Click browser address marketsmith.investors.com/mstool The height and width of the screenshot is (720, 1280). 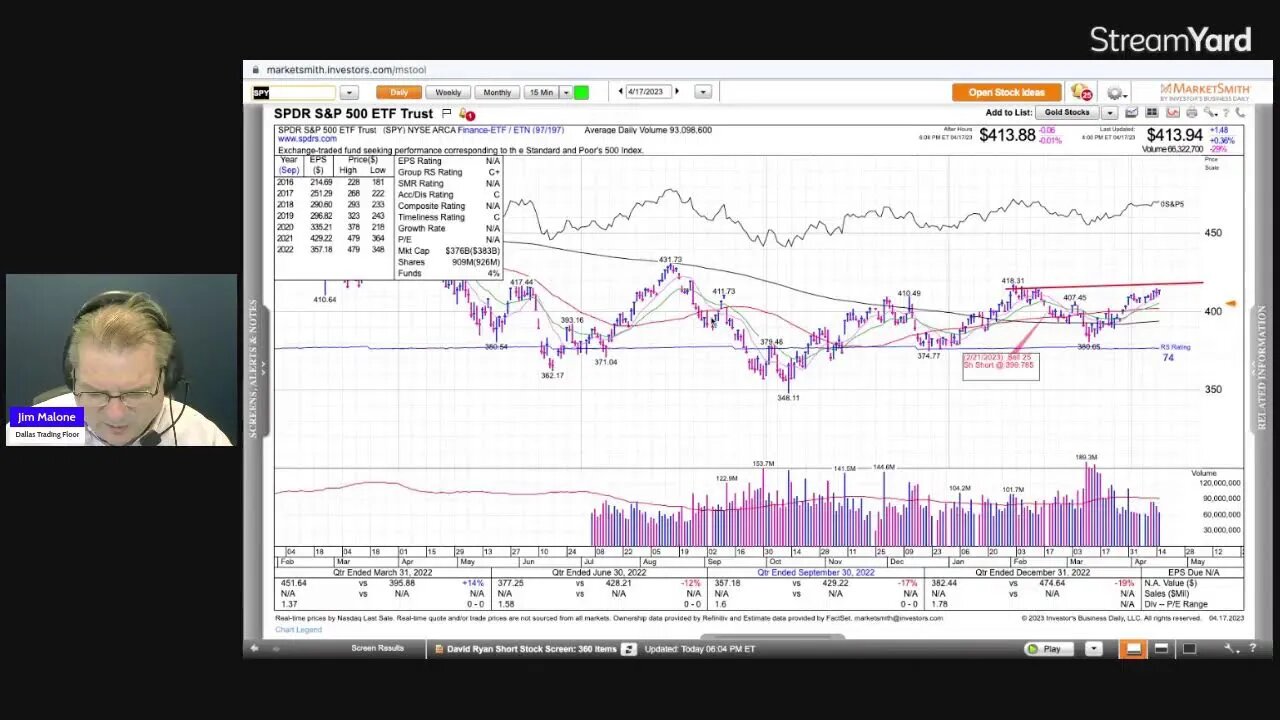pyautogui.click(x=346, y=70)
